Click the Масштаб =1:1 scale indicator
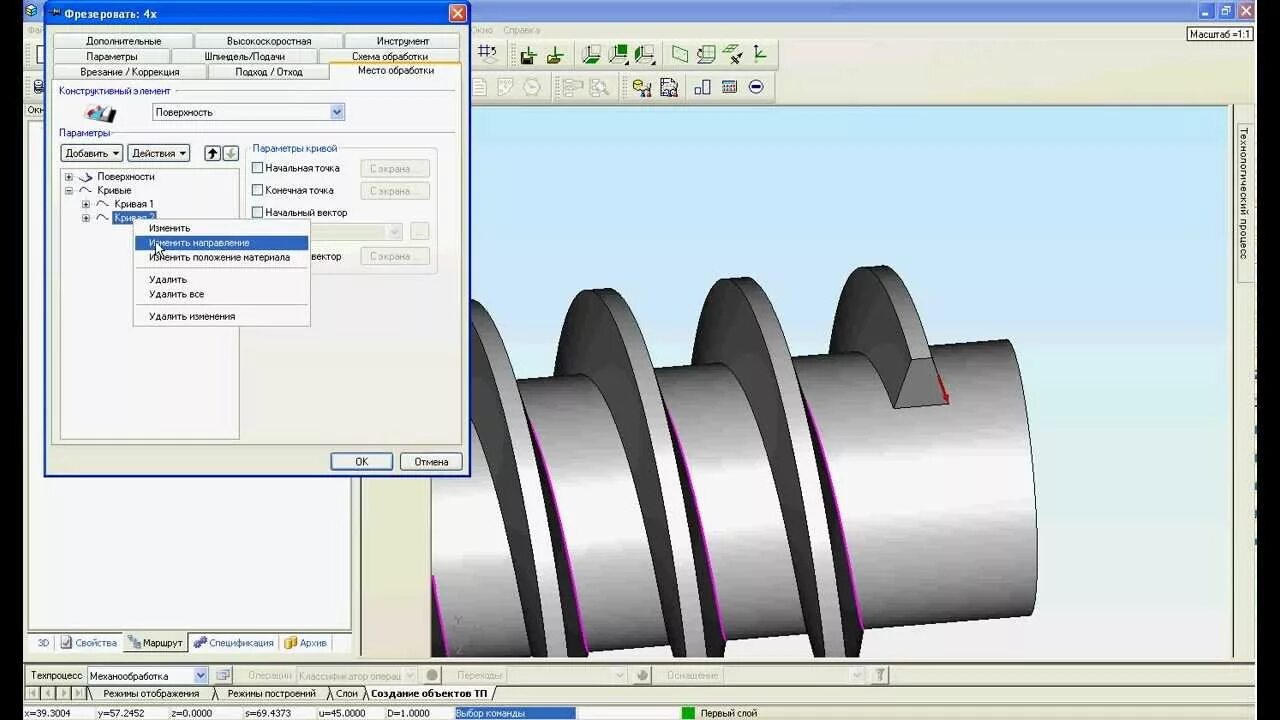Viewport: 1280px width, 720px height. point(1220,34)
